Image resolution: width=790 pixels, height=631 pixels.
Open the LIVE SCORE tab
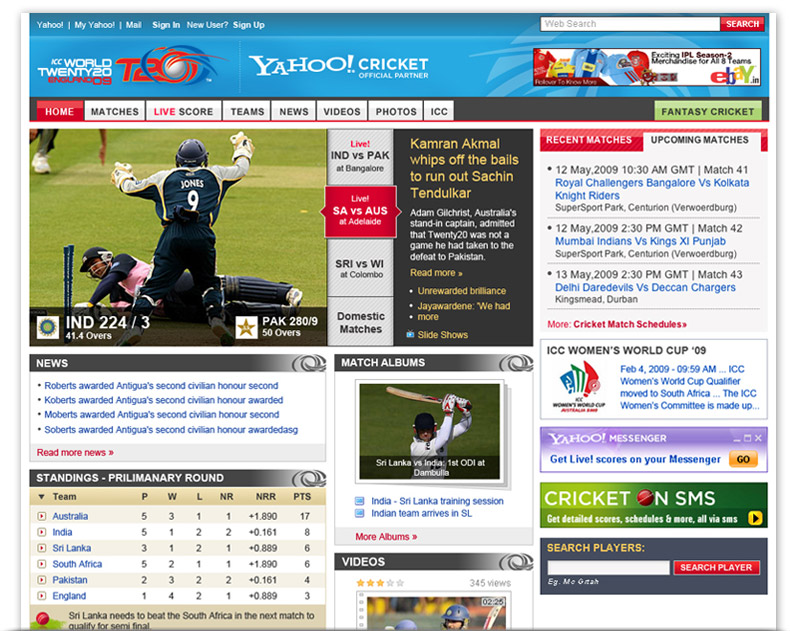[x=184, y=111]
